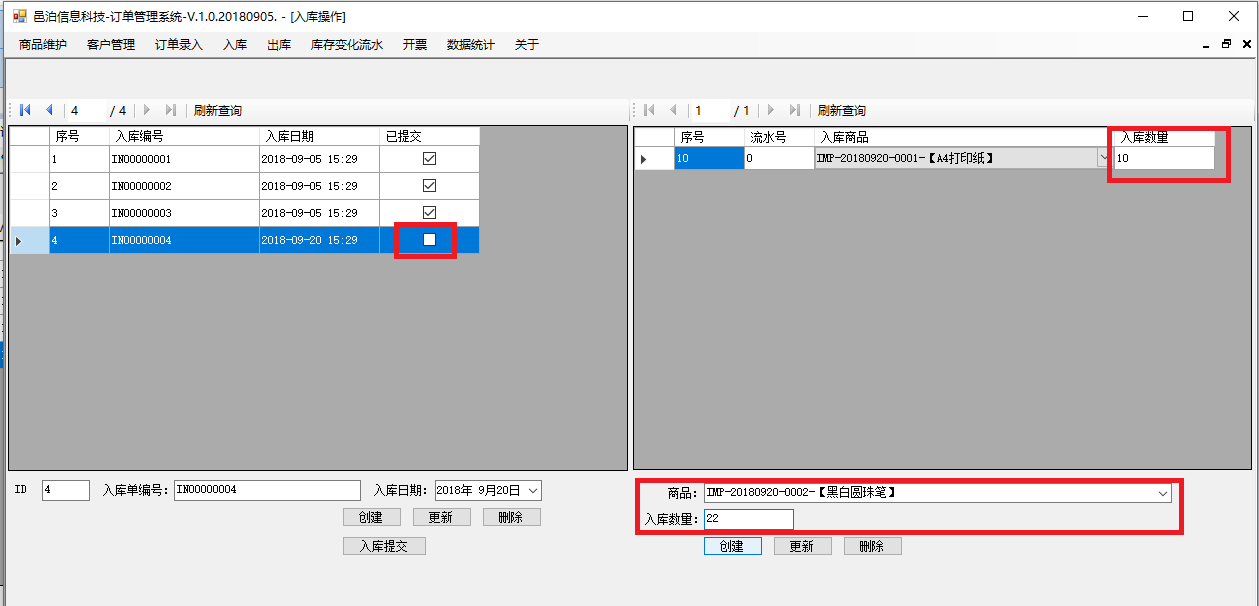Open the 开票 menu
The image size is (1259, 606).
point(415,44)
